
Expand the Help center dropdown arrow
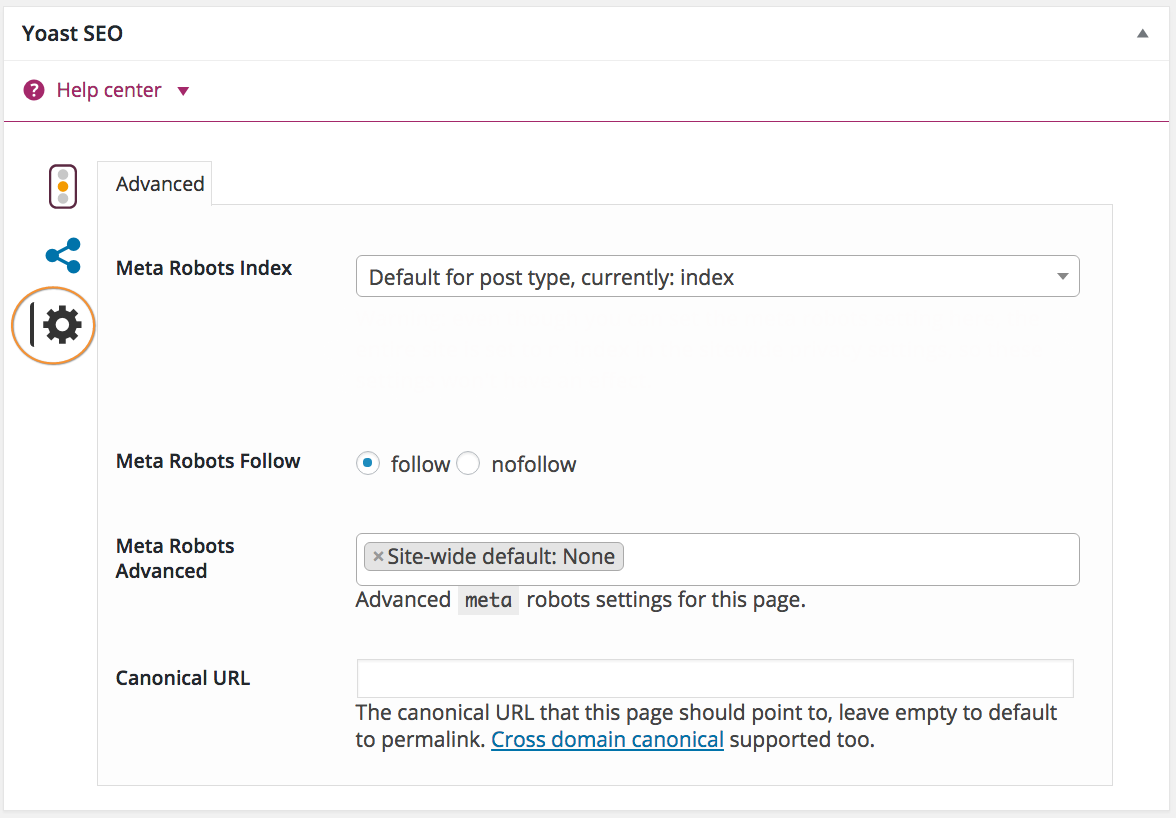pos(183,91)
